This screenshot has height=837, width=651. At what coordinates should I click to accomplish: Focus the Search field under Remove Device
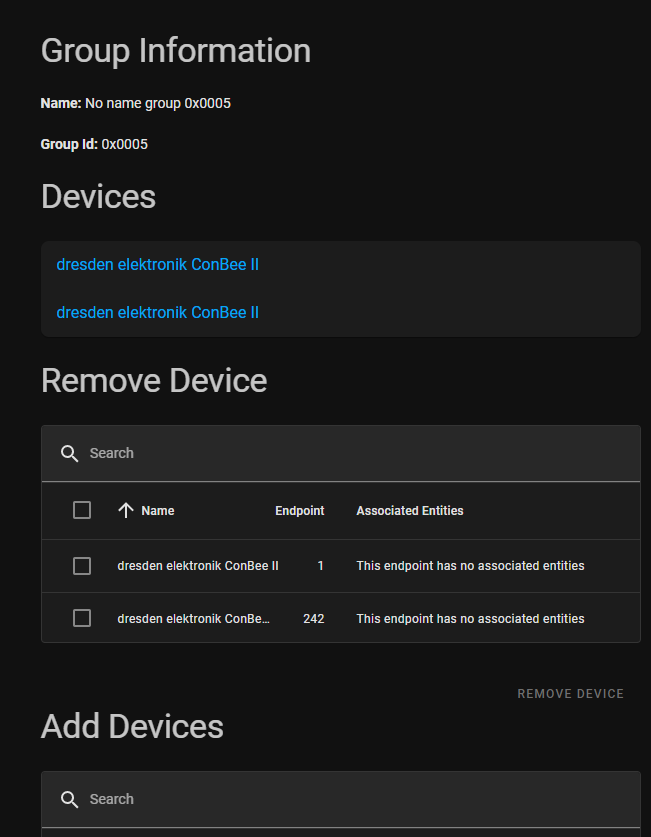(x=350, y=453)
